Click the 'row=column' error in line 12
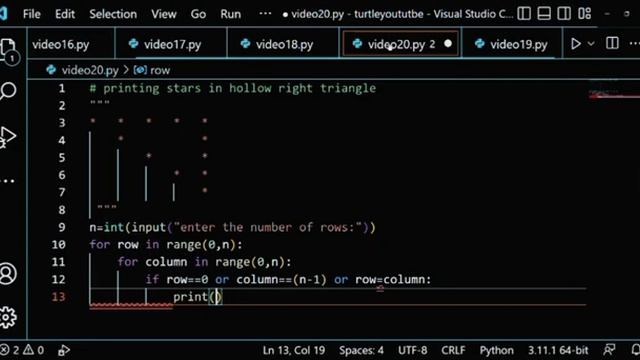The image size is (640, 360). point(389,280)
